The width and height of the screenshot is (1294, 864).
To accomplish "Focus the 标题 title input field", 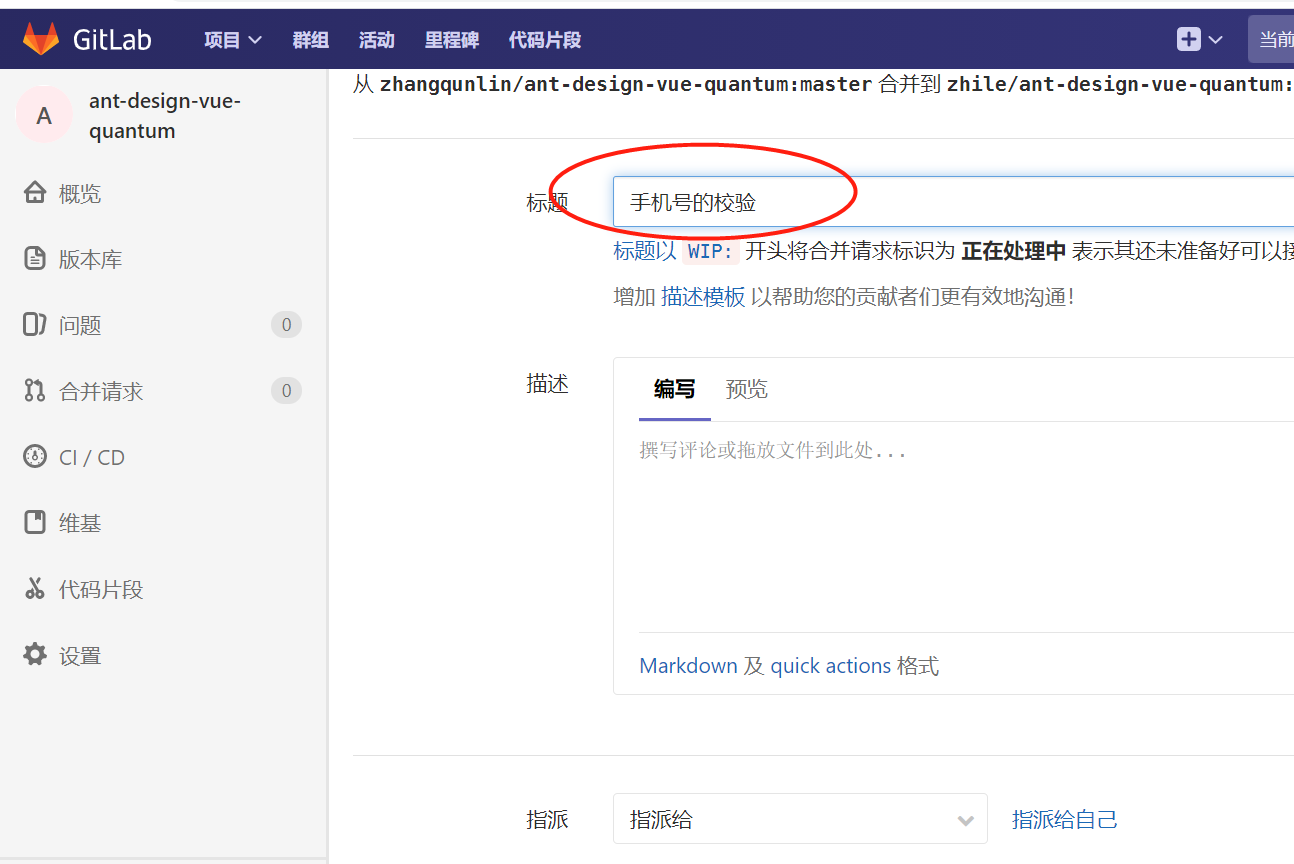I will [x=953, y=202].
